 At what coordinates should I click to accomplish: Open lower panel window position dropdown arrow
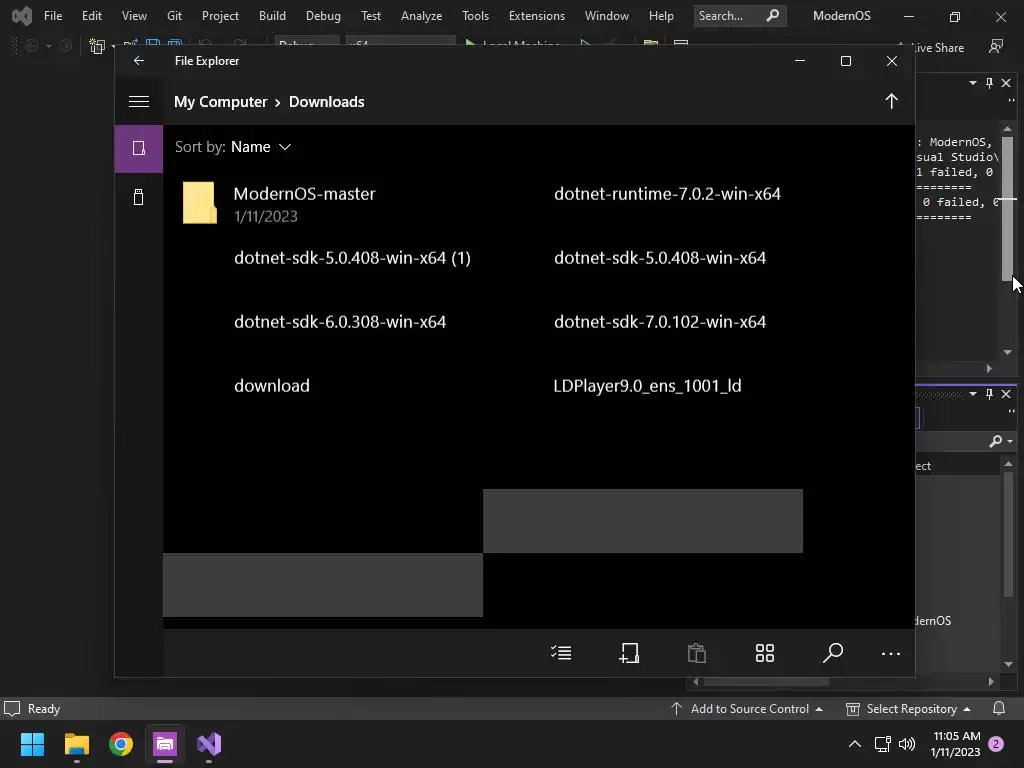(973, 394)
